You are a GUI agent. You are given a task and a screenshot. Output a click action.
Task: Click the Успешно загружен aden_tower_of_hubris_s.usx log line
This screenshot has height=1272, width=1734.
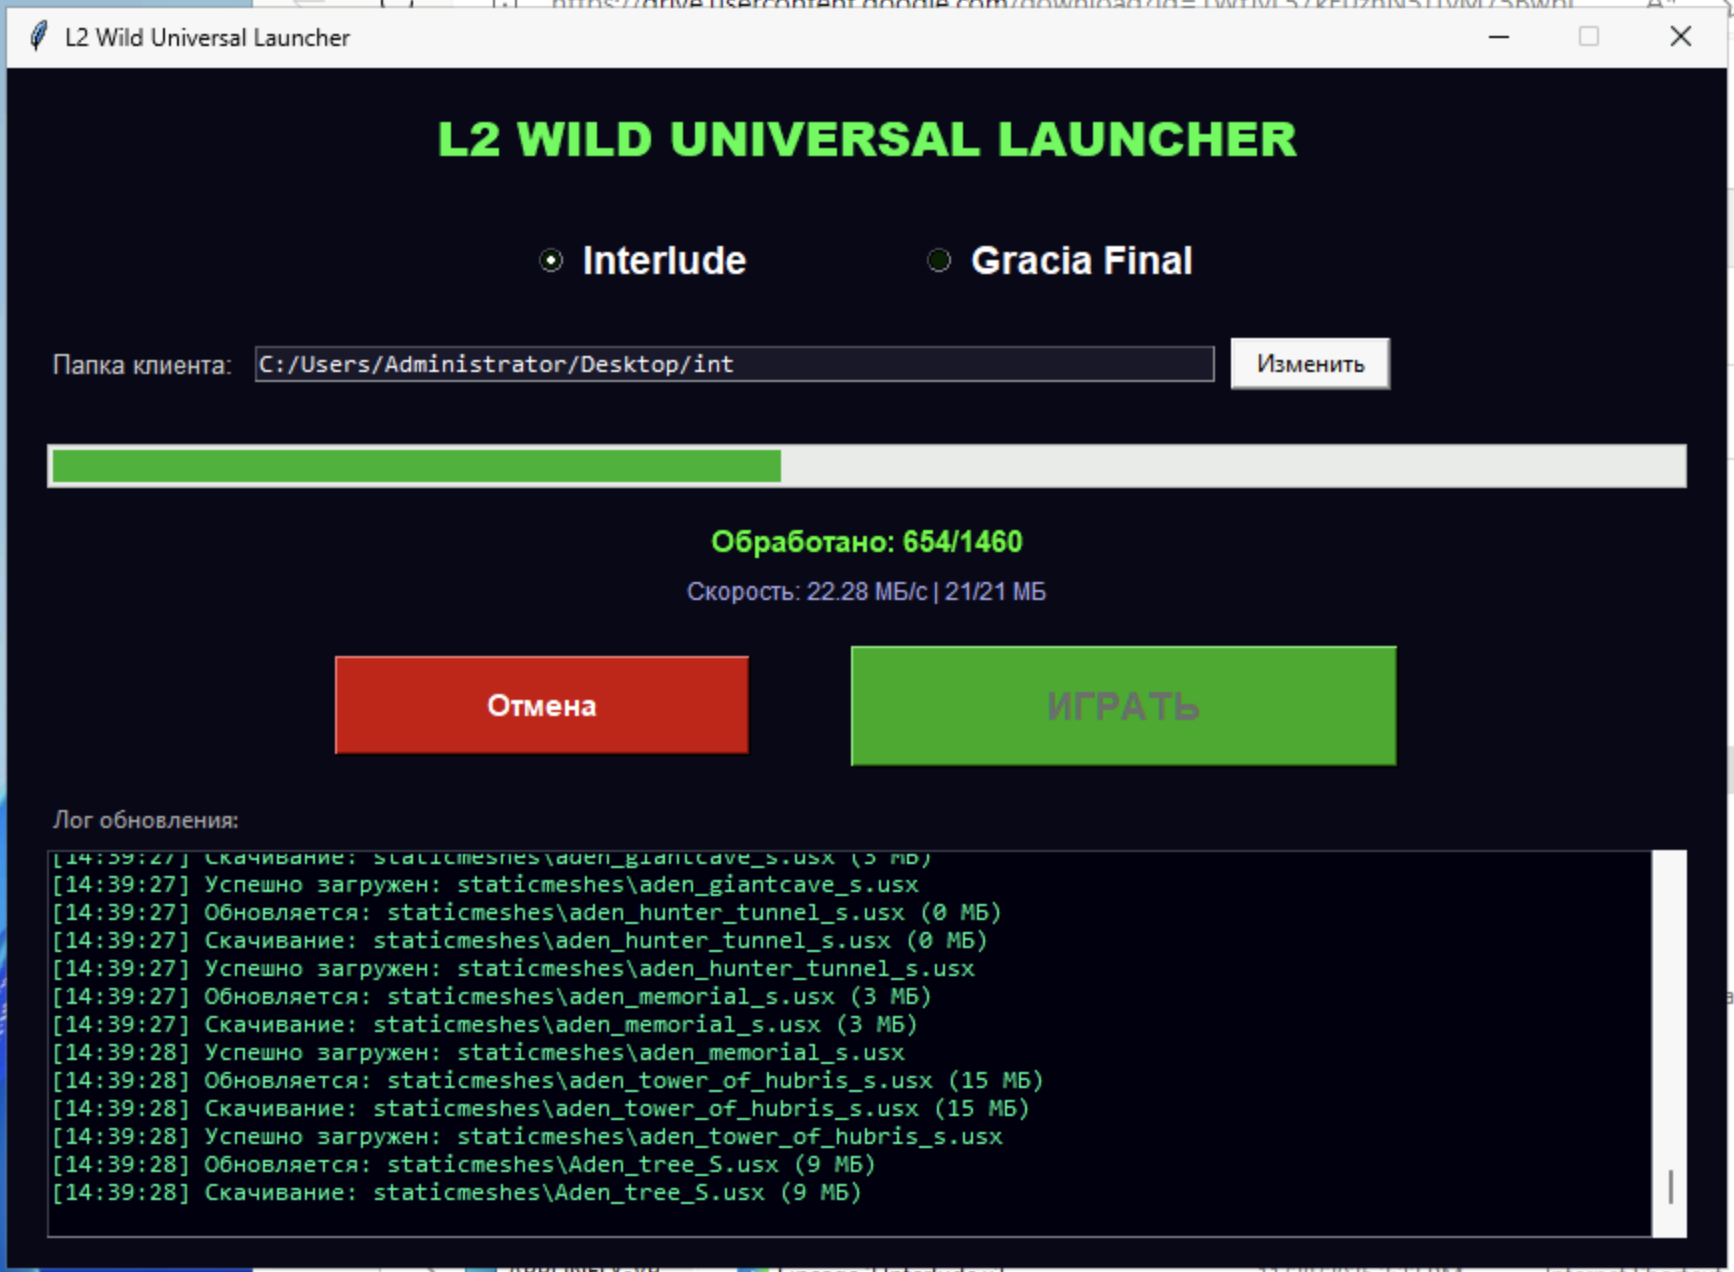tap(526, 1137)
